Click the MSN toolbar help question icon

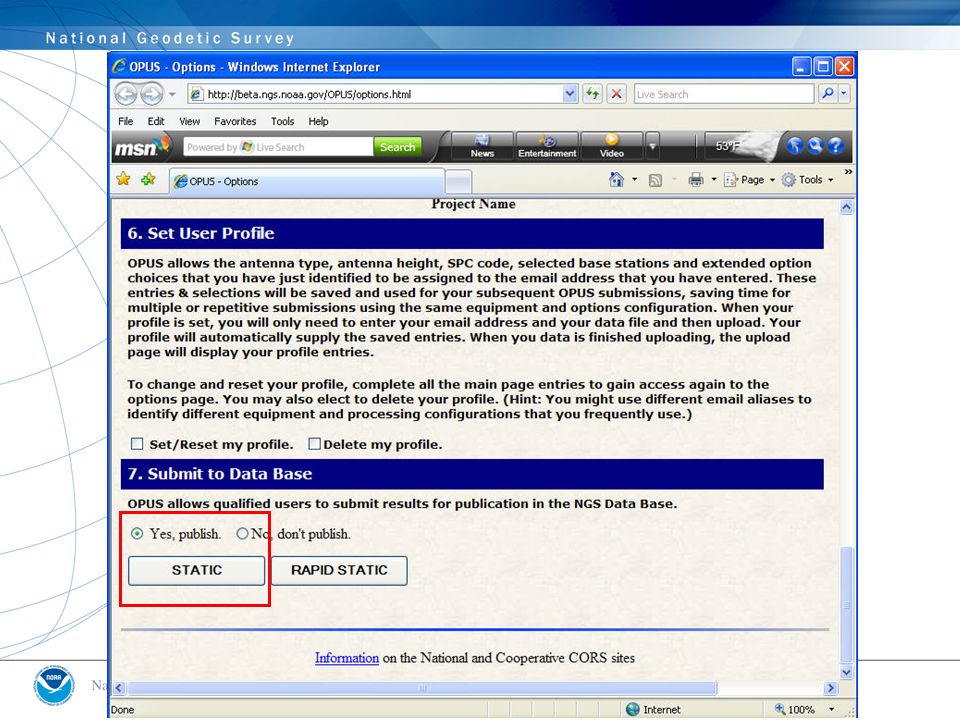835,146
